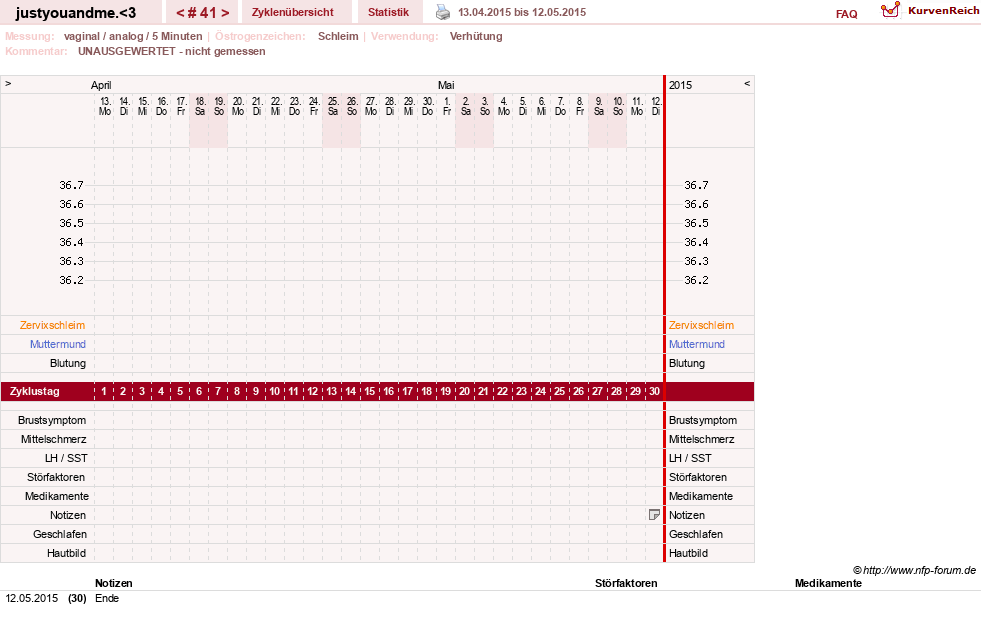
Task: Click the 'vaginal / analog / 5 Minuten' value
Action: click(x=133, y=36)
